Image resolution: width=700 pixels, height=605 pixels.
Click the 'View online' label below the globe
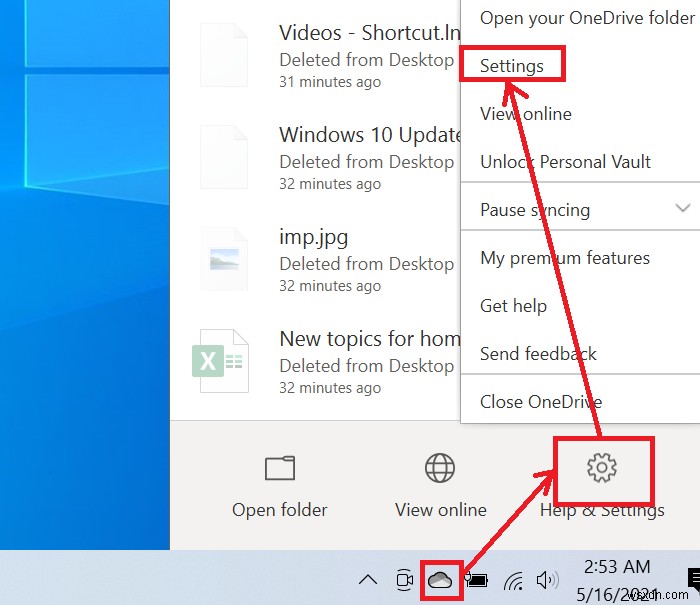coord(441,510)
